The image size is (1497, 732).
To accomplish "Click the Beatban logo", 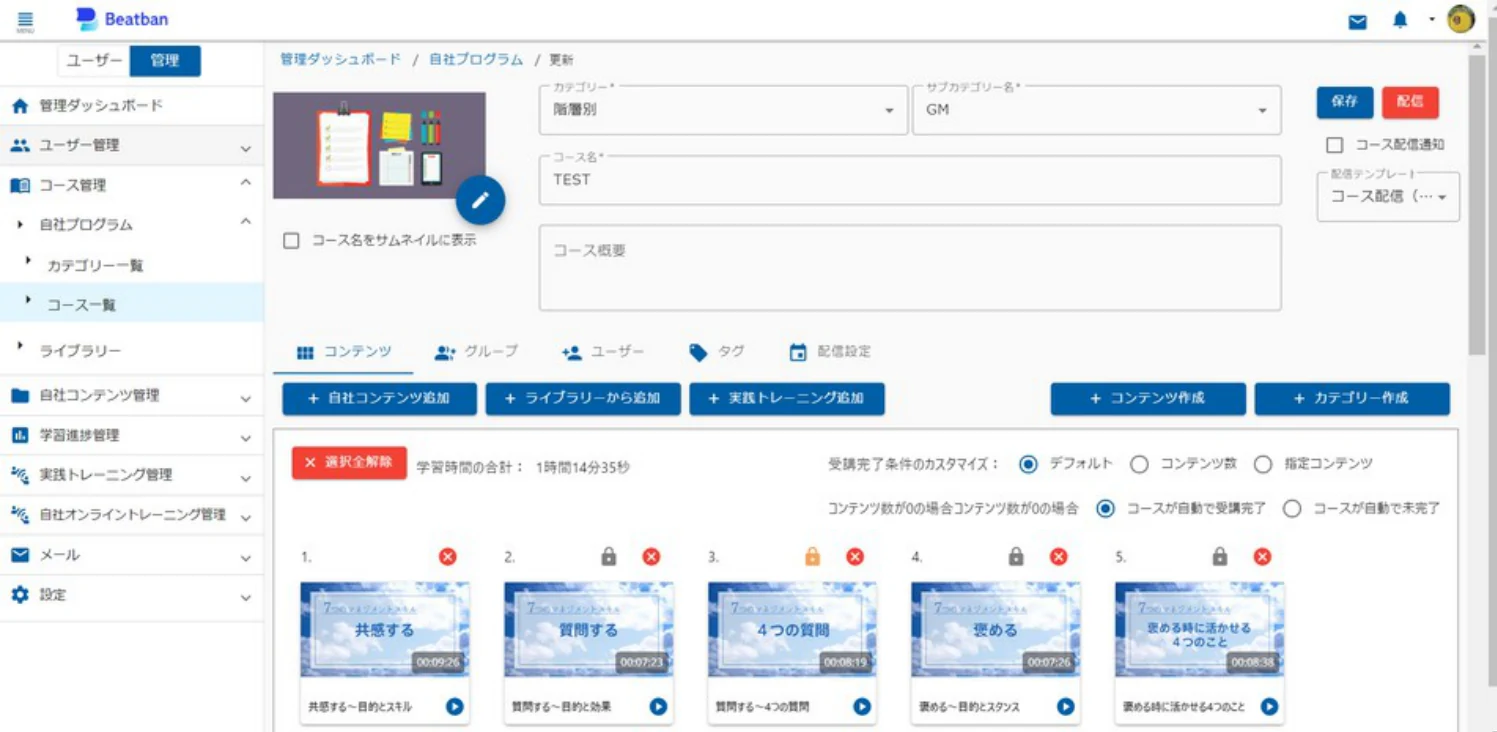I will 122,19.
